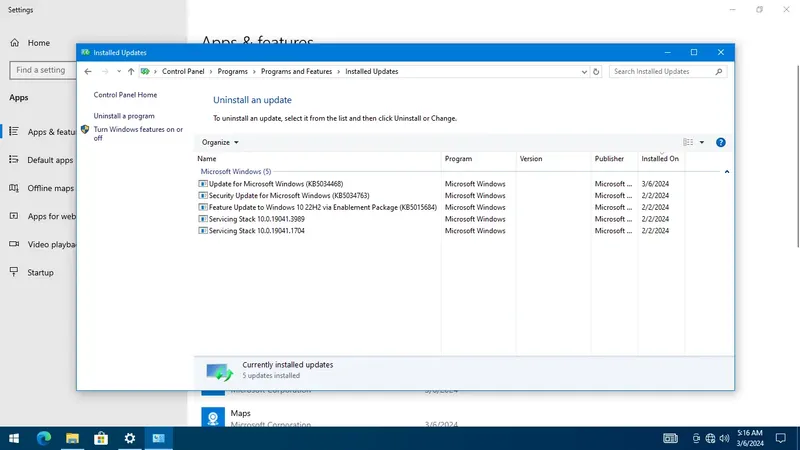Viewport: 800px width, 450px height.
Task: Select the icon for update KB5034468
Action: 203,184
